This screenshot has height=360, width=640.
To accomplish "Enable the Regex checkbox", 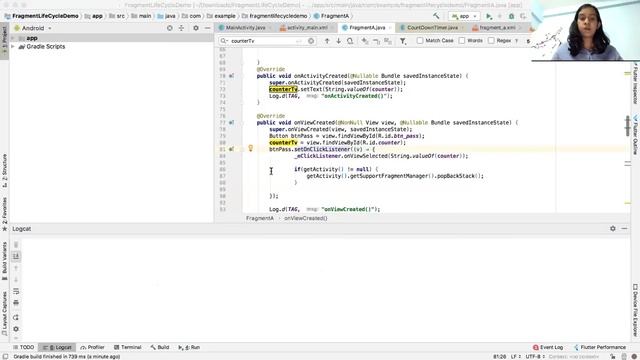I will click(x=491, y=41).
